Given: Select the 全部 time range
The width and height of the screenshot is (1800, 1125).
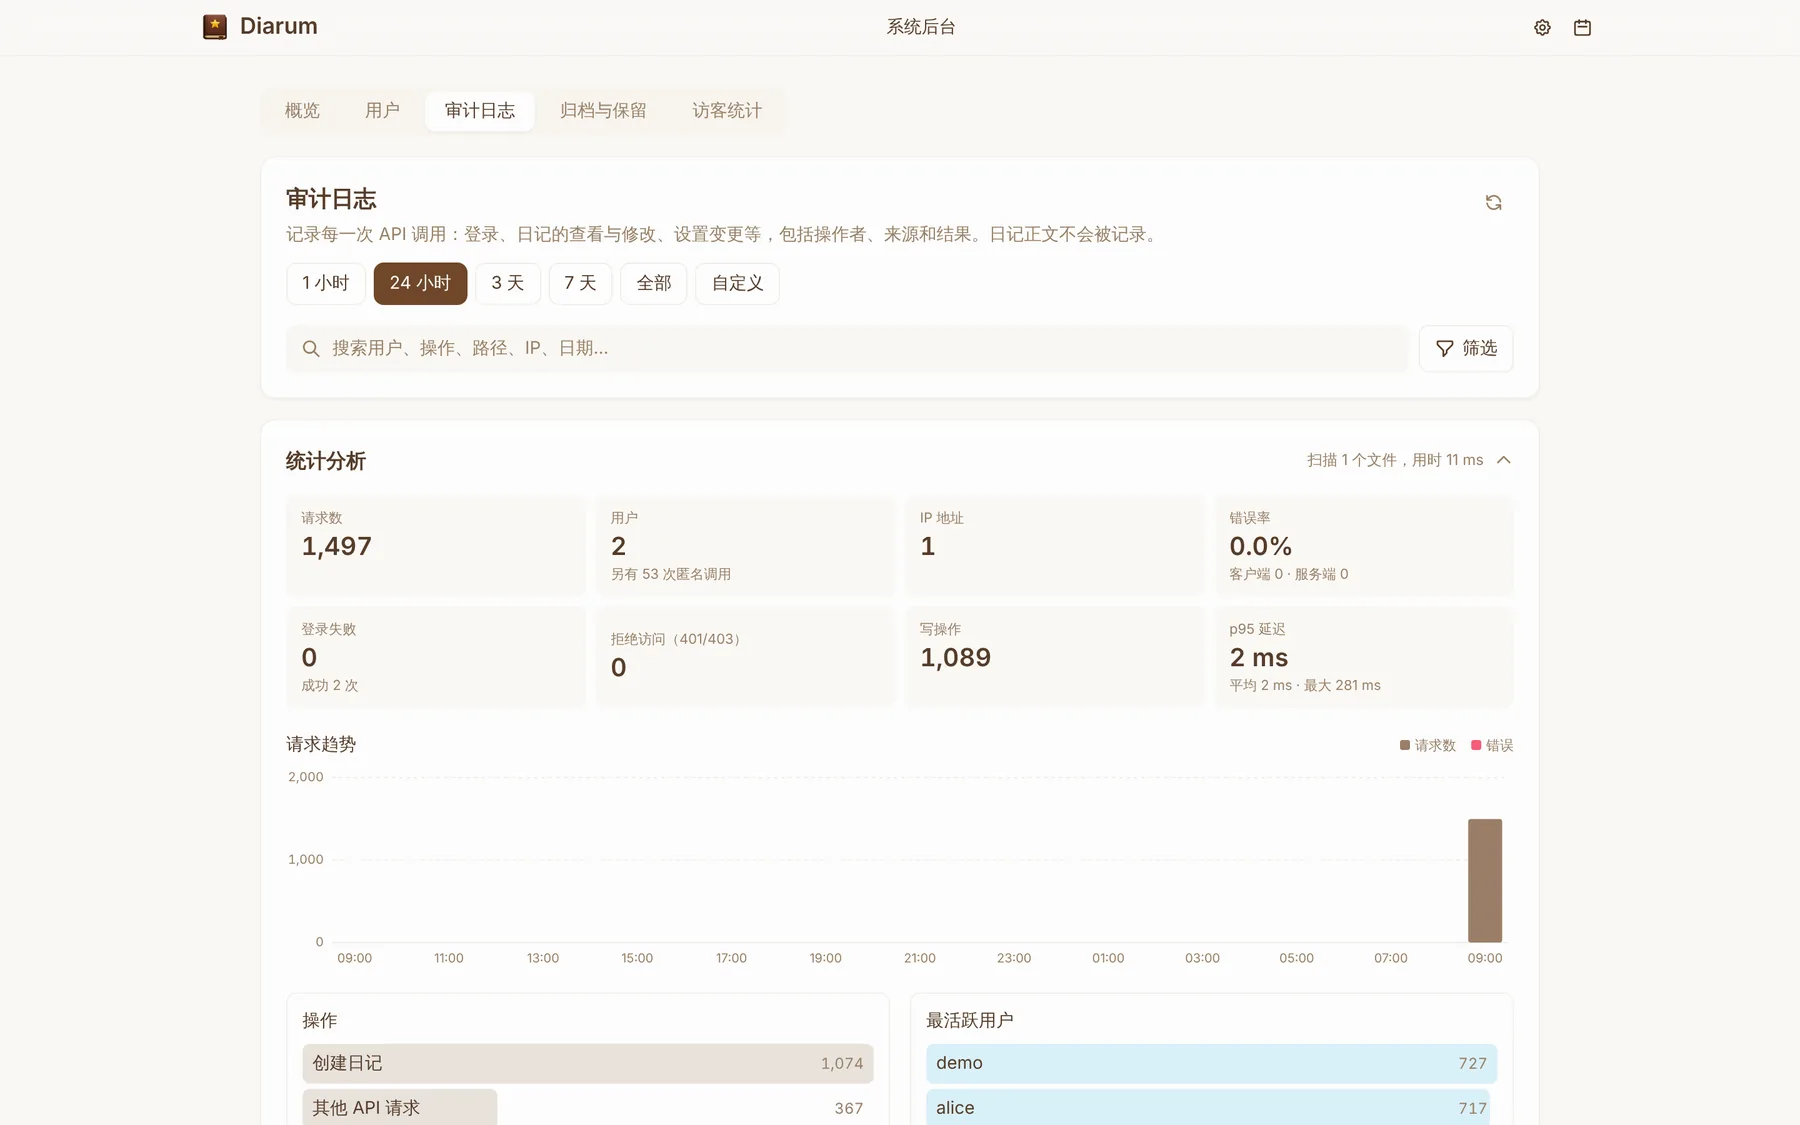Looking at the screenshot, I should [x=654, y=284].
